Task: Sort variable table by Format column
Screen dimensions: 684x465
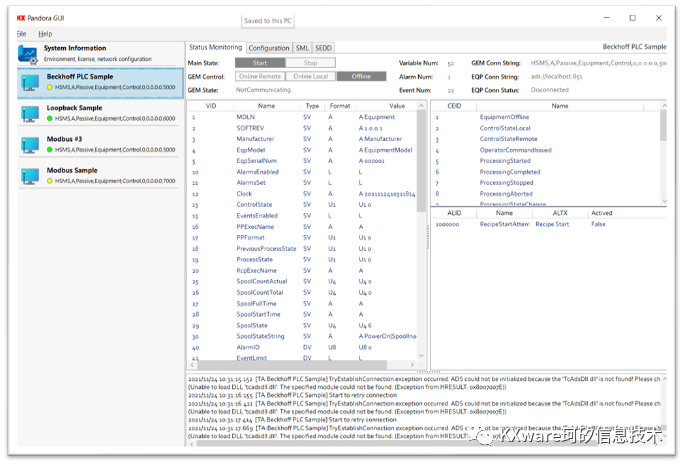Action: pyautogui.click(x=340, y=106)
